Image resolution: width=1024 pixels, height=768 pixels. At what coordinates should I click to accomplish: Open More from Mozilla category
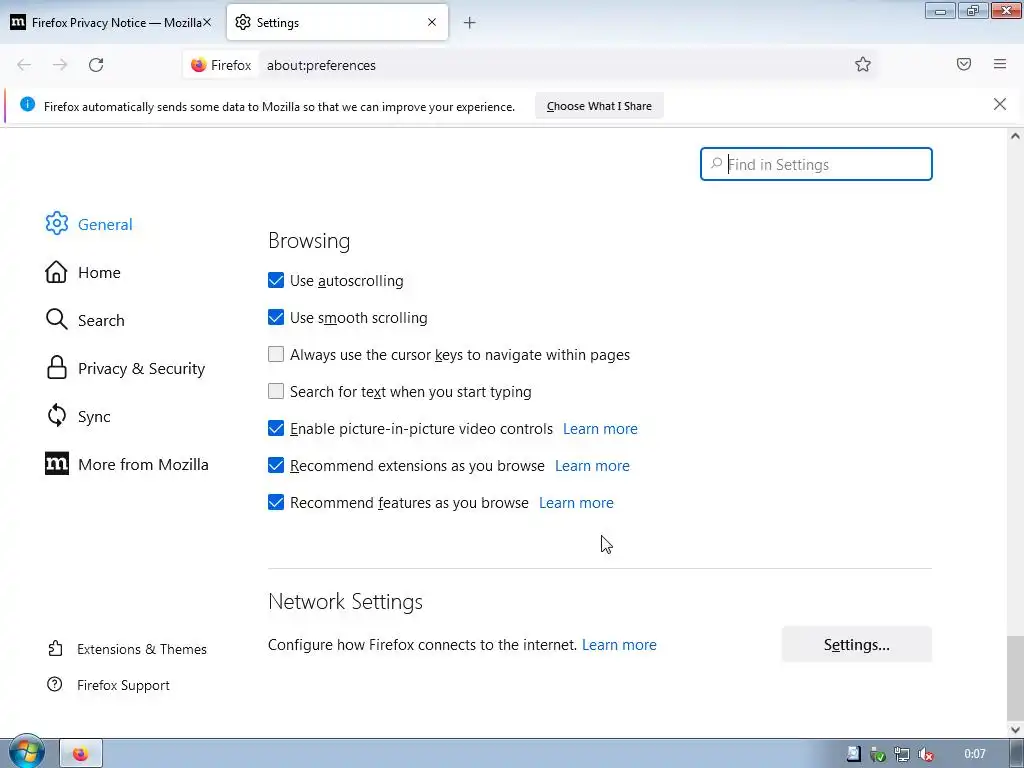[x=127, y=464]
